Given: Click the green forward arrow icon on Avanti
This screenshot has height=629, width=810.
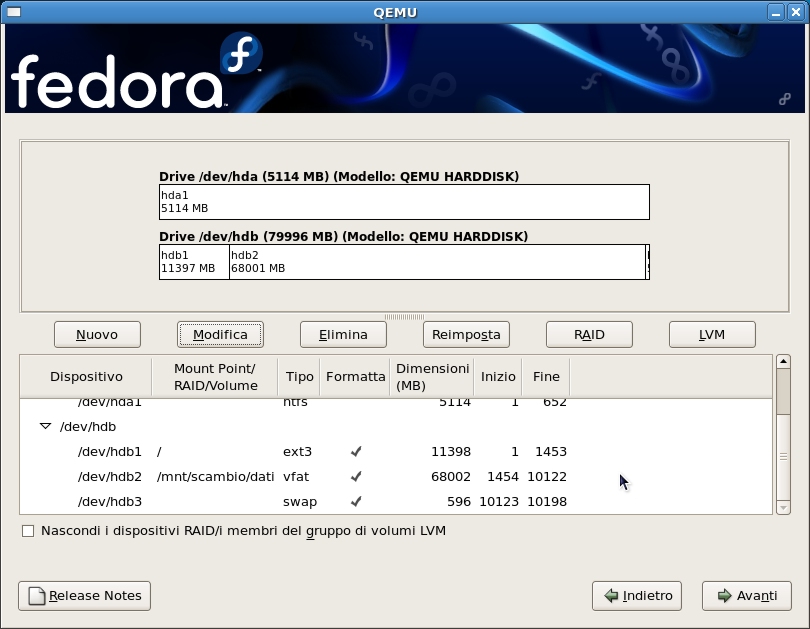Looking at the screenshot, I should tap(725, 595).
